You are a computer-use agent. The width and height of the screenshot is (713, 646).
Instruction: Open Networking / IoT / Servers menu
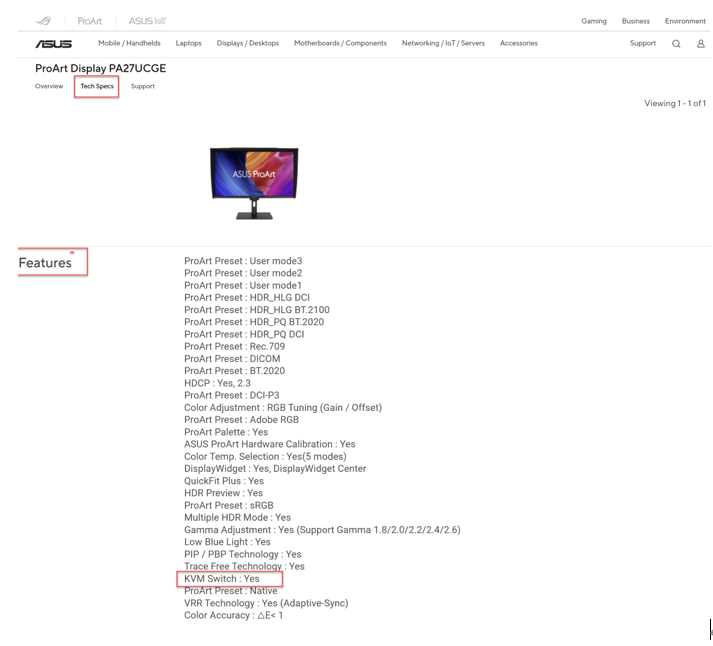coord(443,43)
